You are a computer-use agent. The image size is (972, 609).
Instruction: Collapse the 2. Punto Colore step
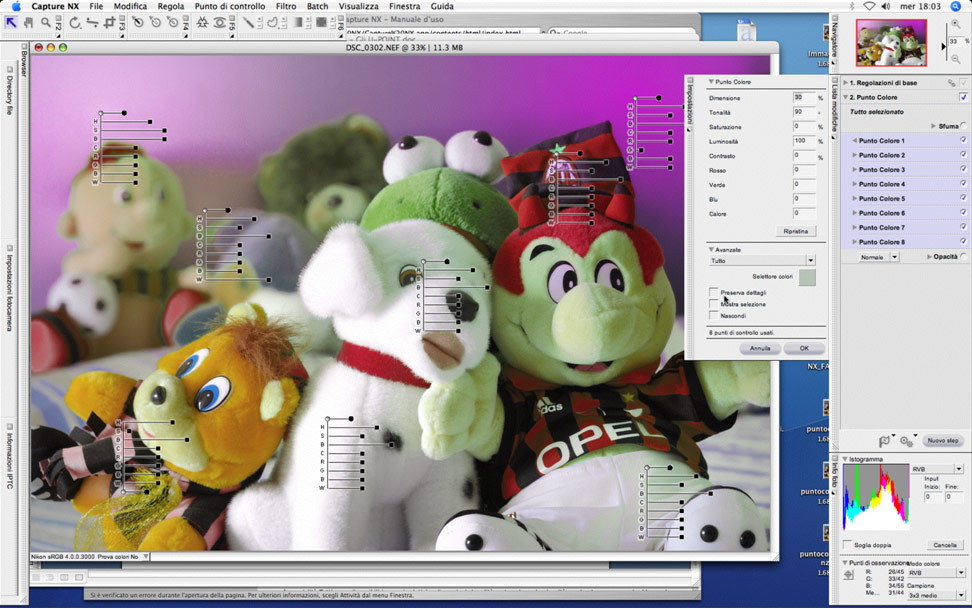[x=846, y=97]
